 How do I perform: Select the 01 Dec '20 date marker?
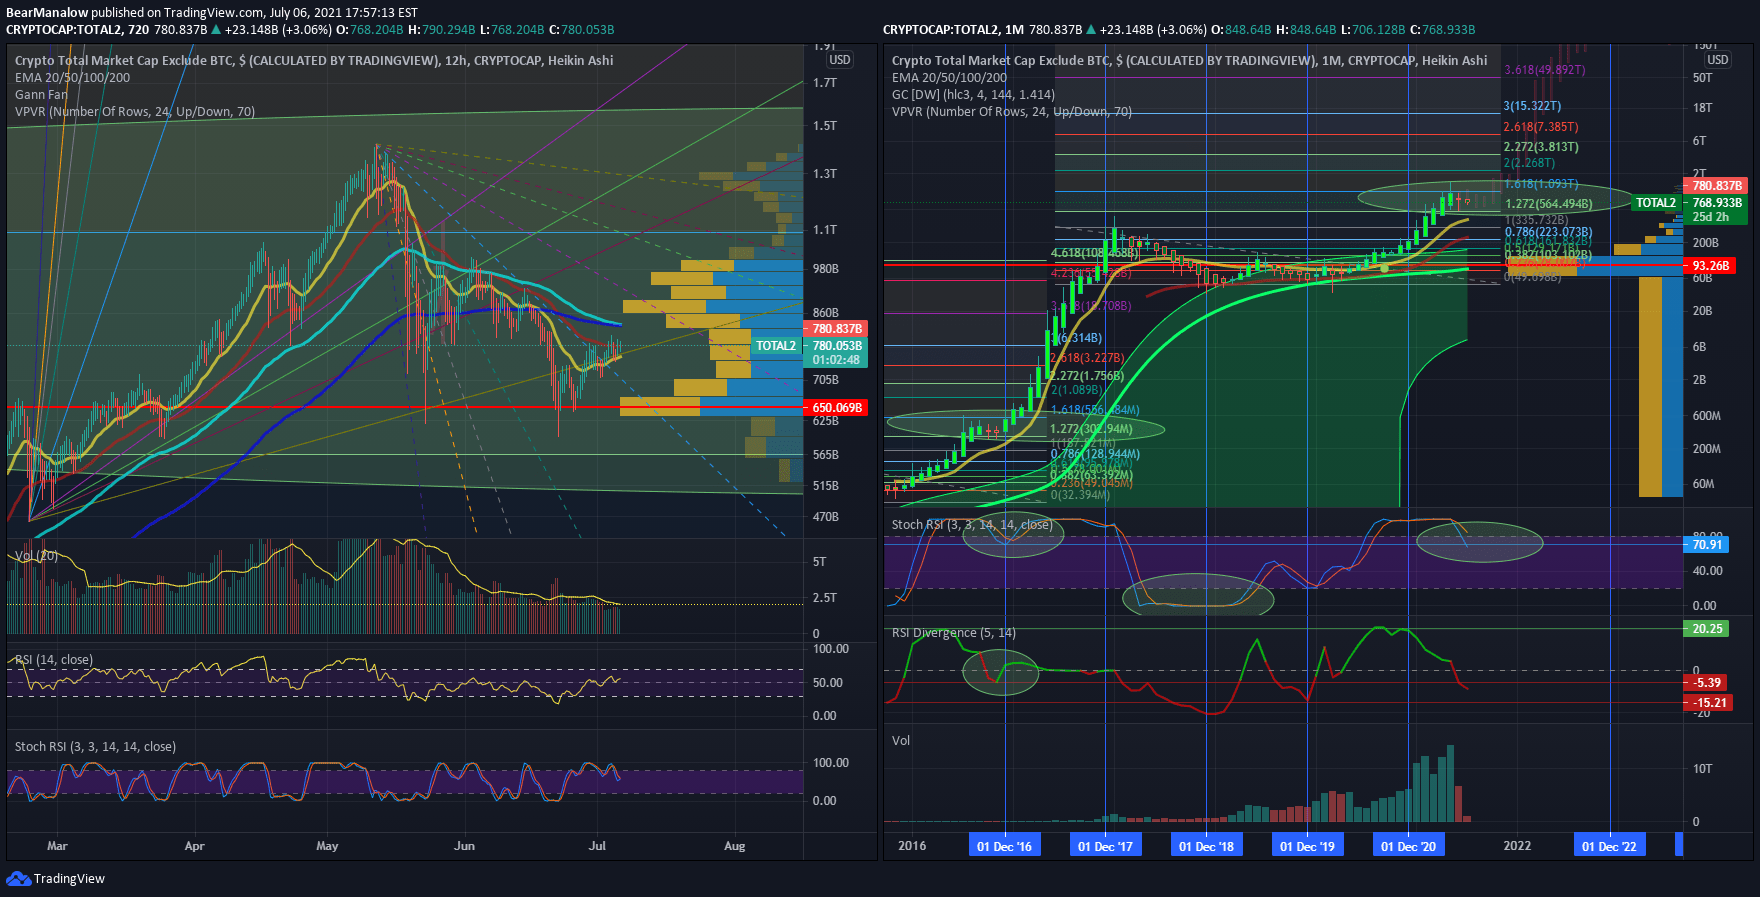click(1409, 846)
